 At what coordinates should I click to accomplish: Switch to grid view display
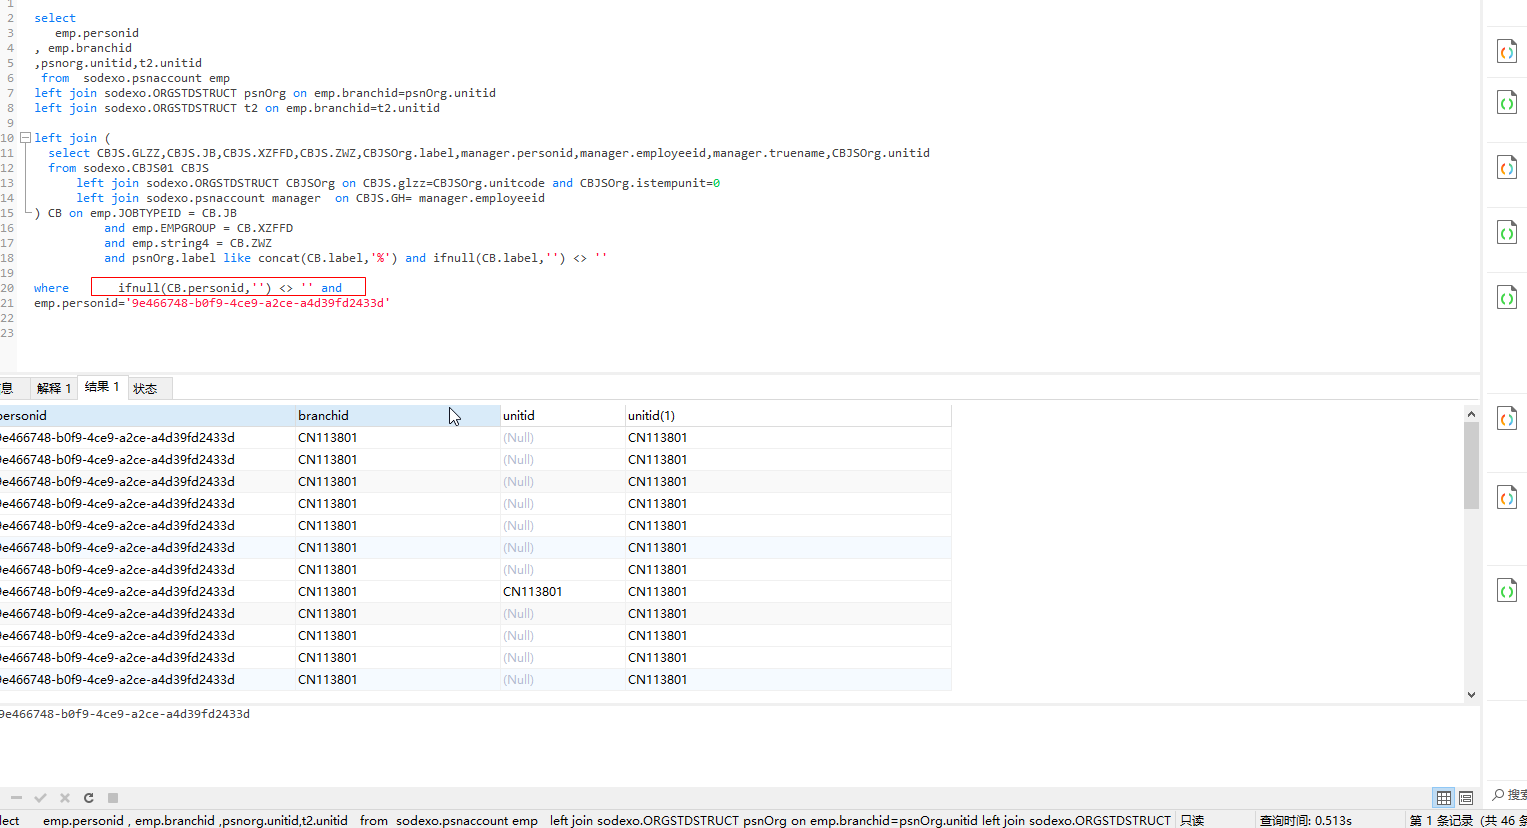click(x=1443, y=798)
